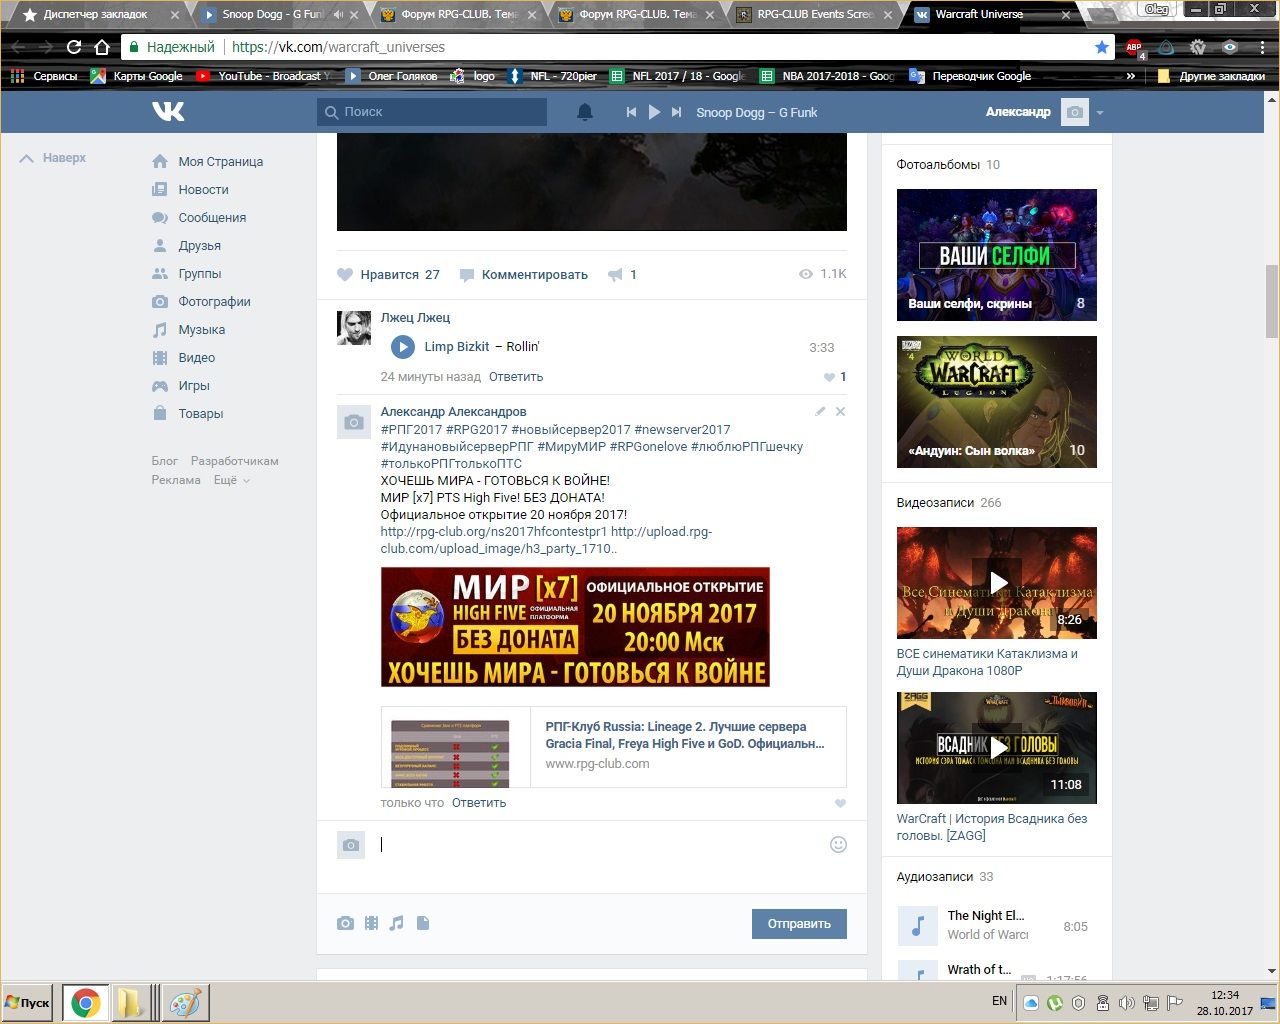Click the #РПГ2017 hashtag

[x=411, y=429]
